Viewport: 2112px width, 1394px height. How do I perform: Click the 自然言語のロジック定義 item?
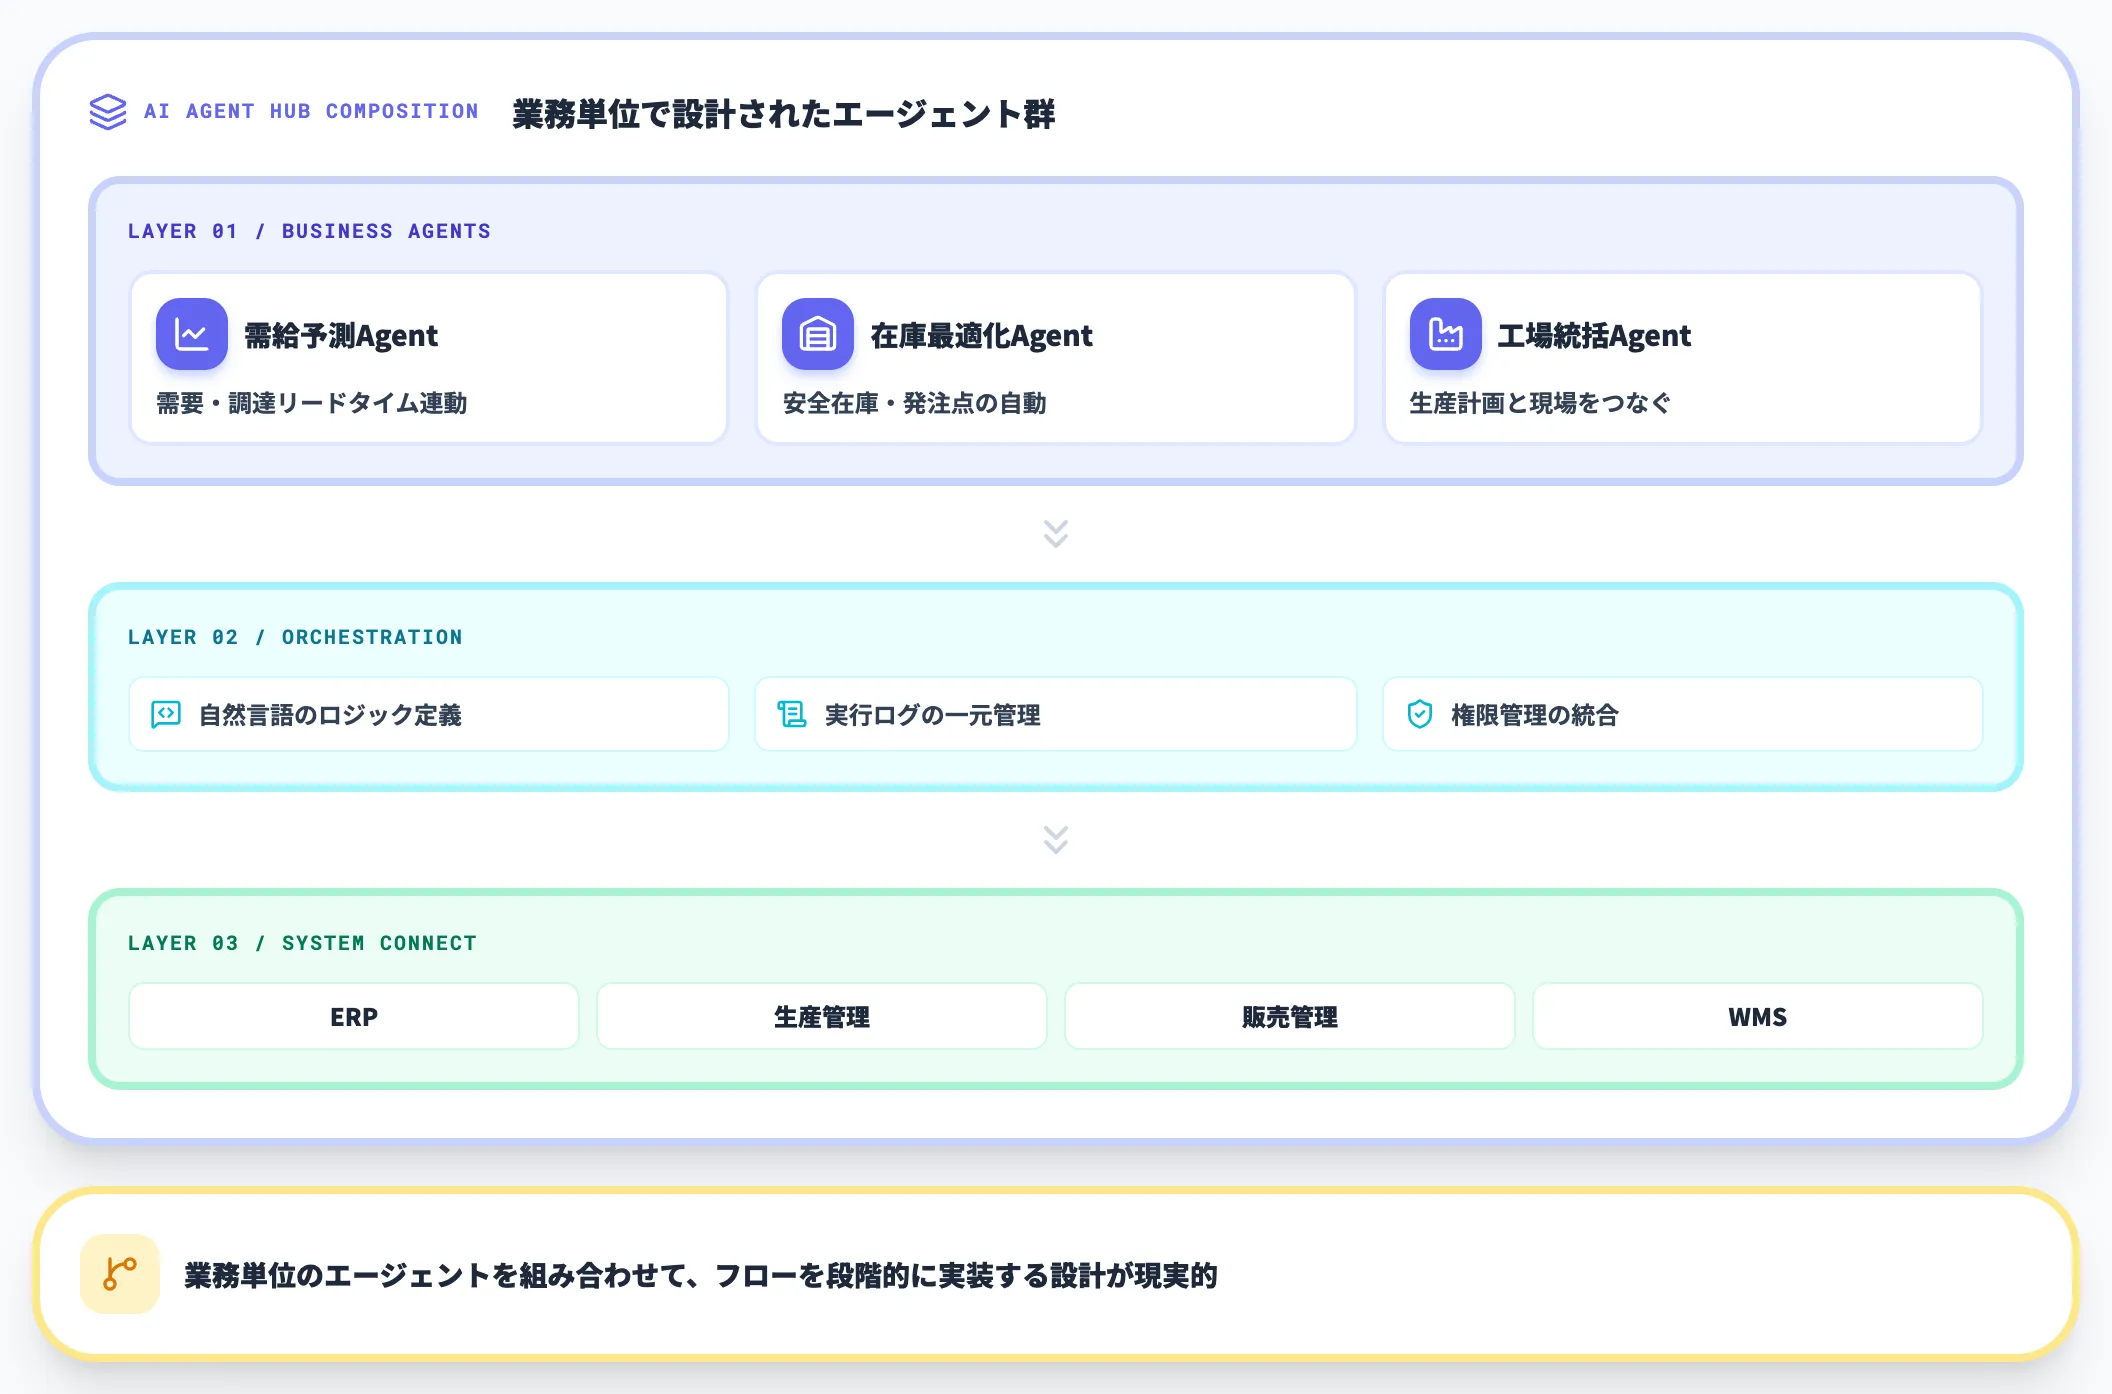click(x=429, y=714)
